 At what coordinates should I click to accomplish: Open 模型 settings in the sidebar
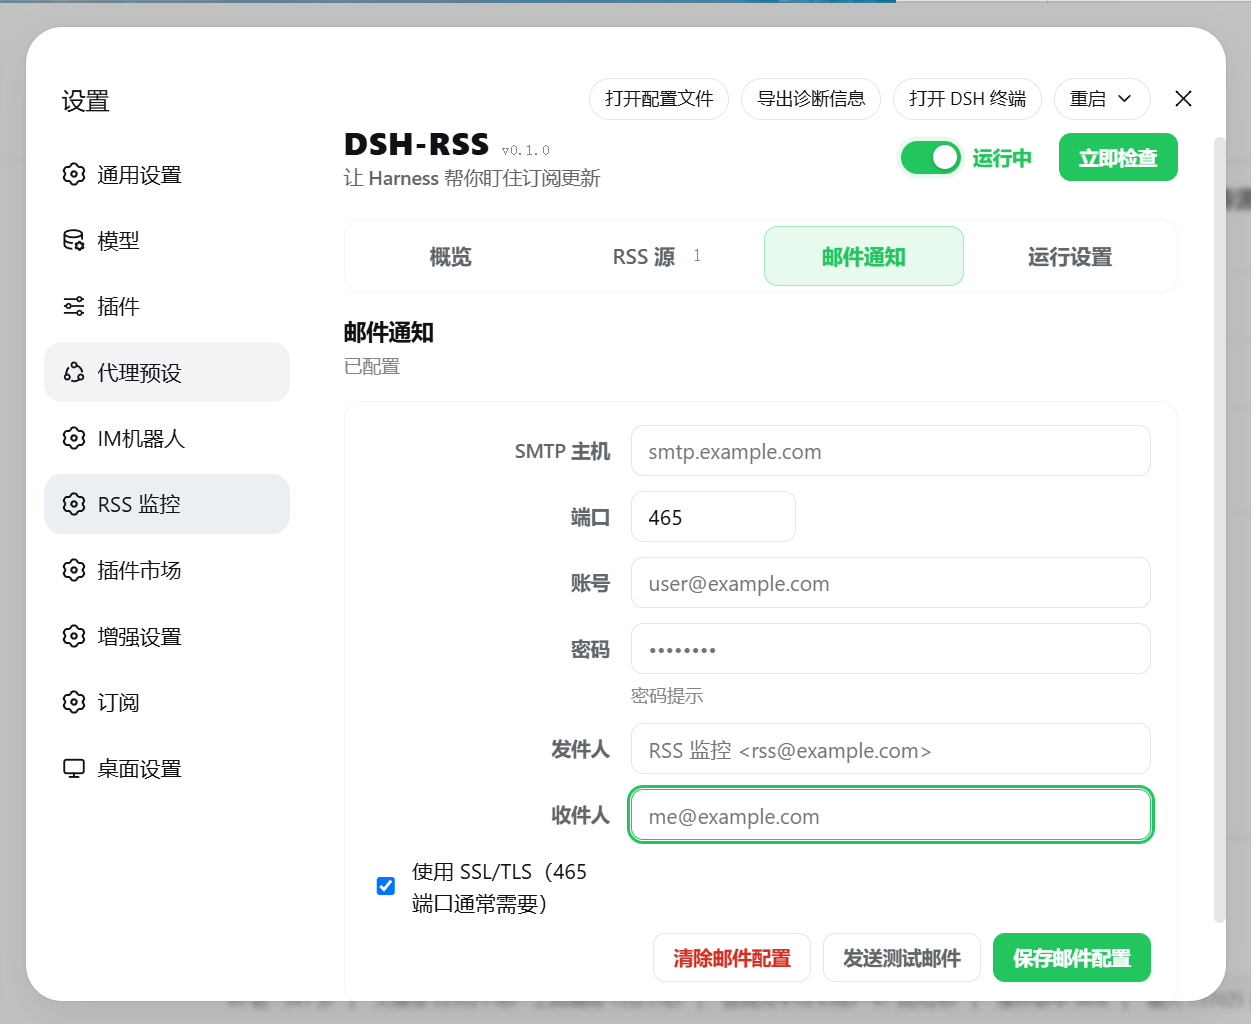pos(167,240)
